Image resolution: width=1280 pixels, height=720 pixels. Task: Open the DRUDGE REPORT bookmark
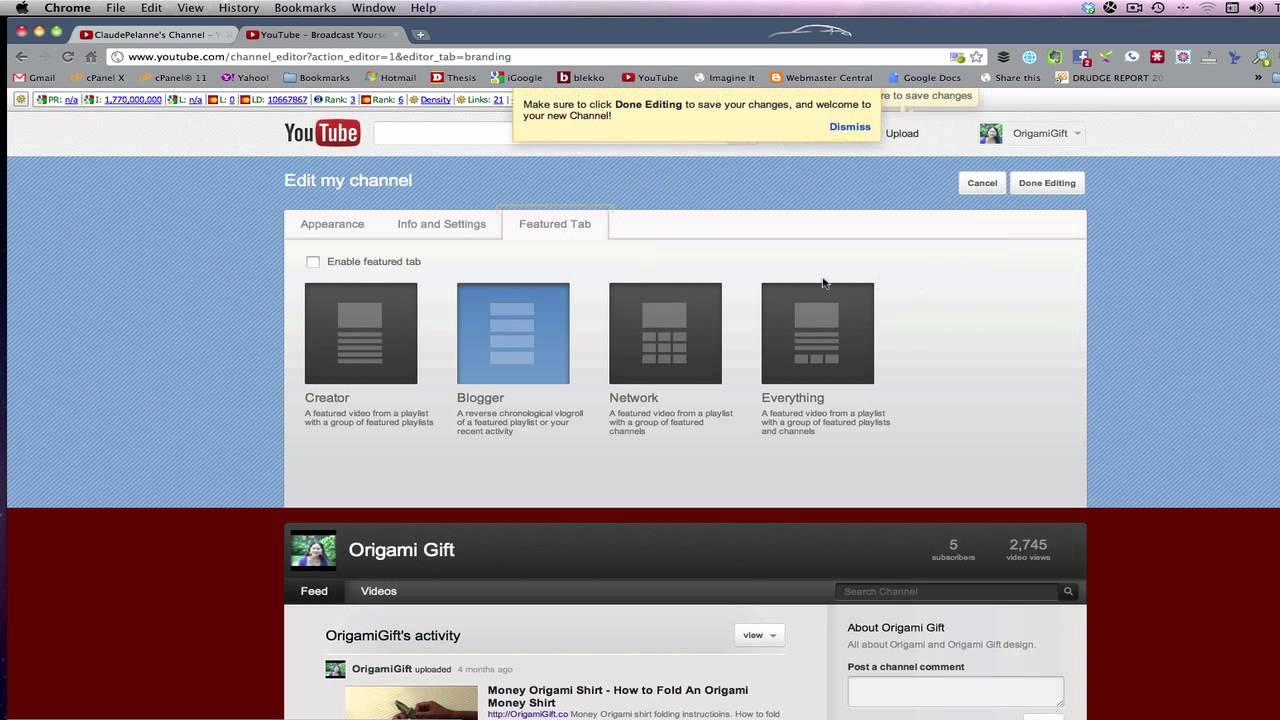coord(1110,77)
